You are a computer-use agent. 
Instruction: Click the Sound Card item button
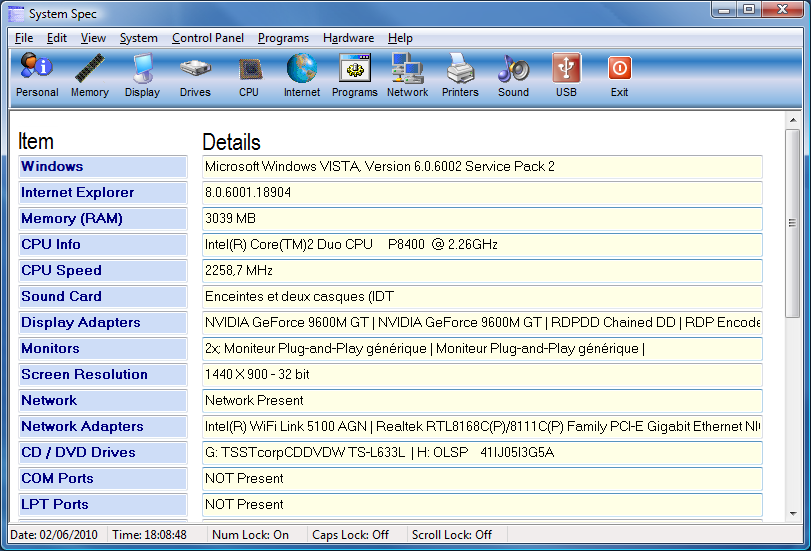click(x=103, y=296)
